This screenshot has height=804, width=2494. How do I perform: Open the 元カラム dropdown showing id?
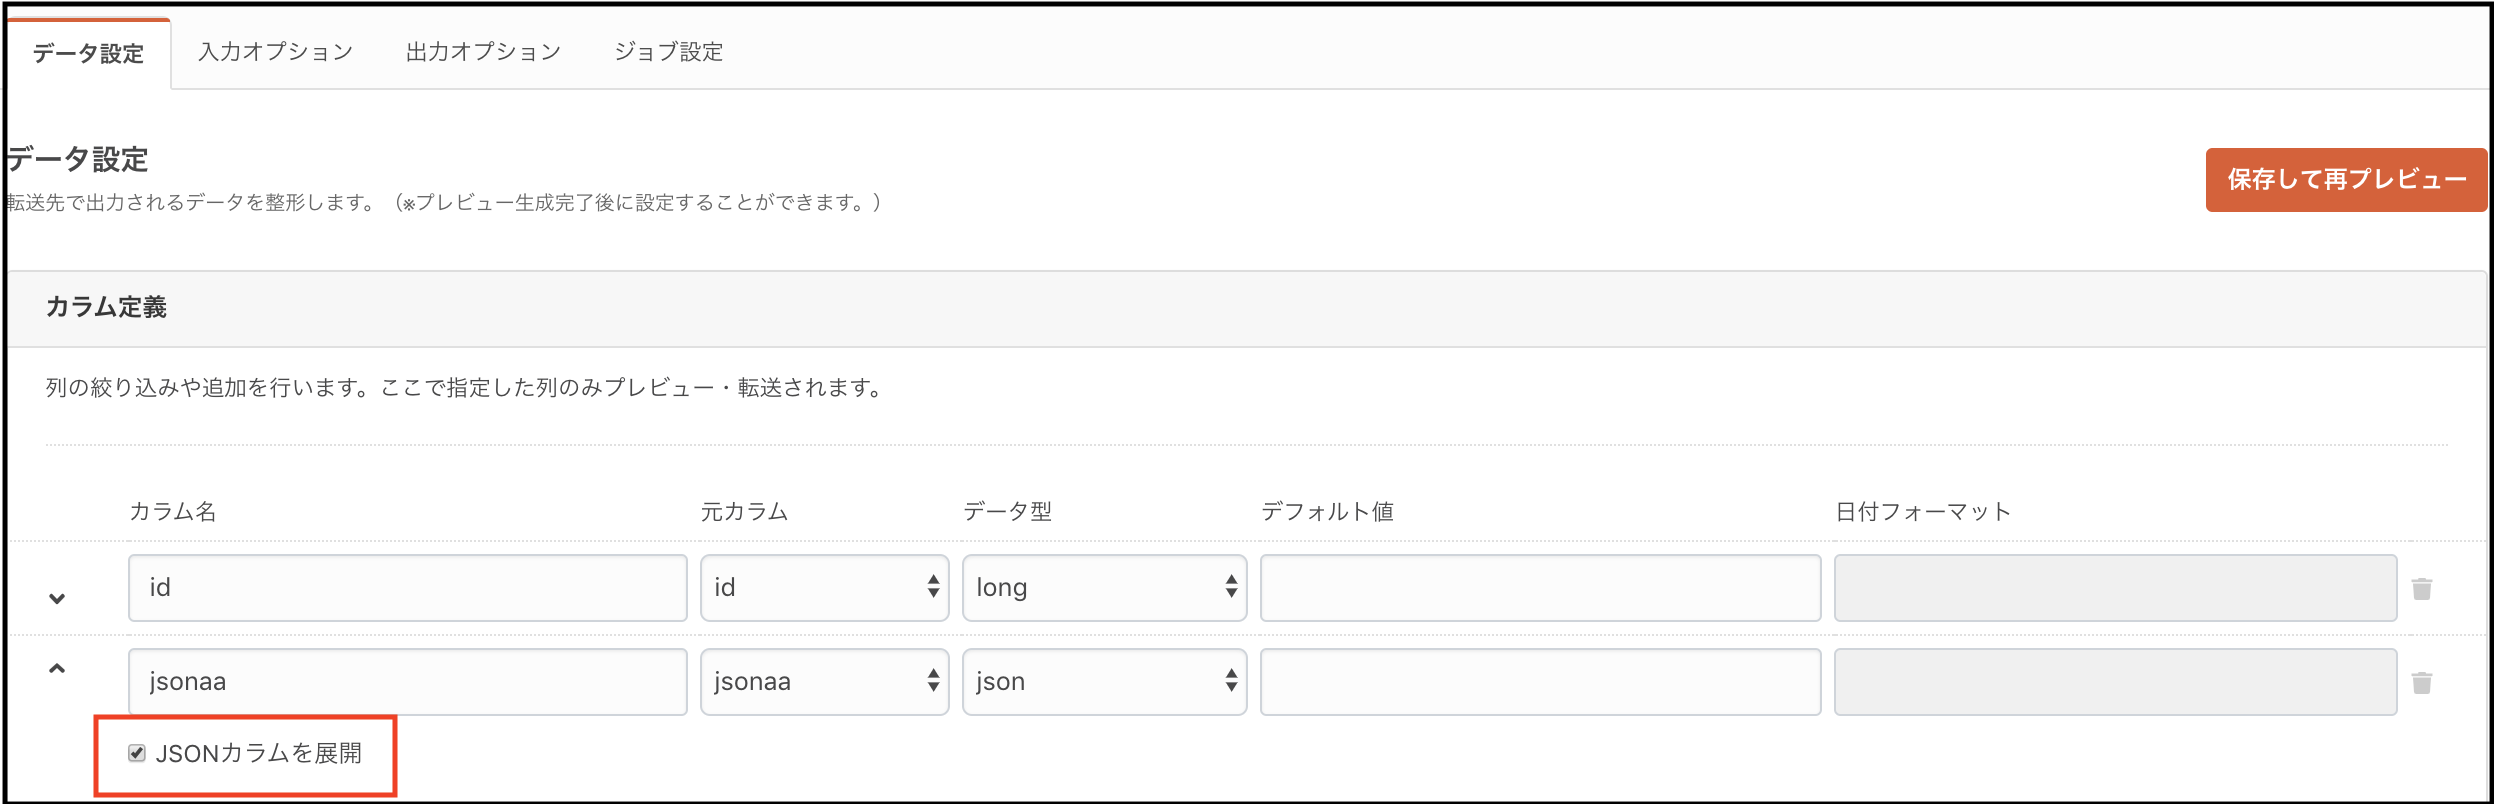824,588
